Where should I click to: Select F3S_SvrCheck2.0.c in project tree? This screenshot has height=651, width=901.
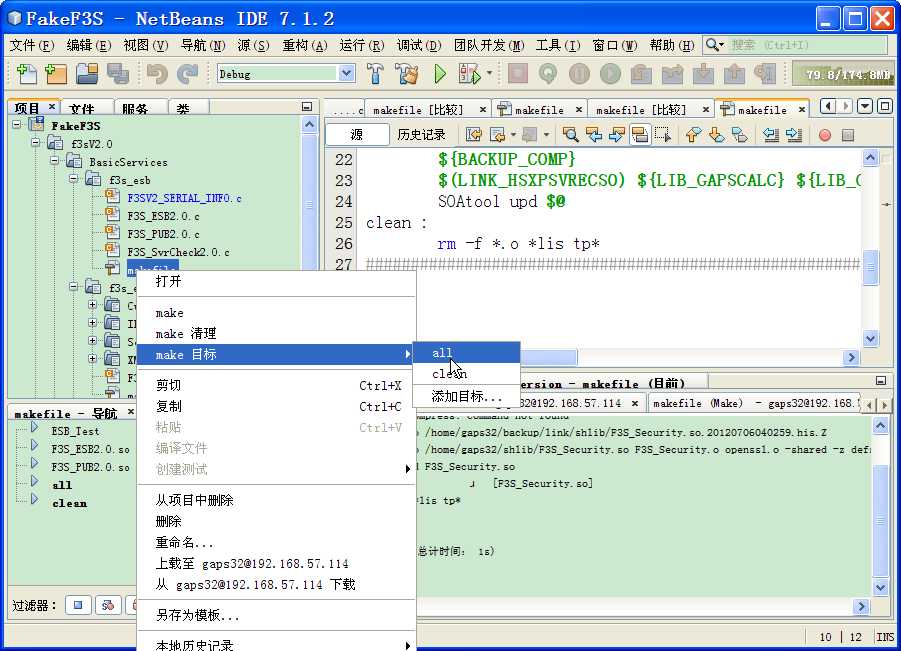coord(179,252)
